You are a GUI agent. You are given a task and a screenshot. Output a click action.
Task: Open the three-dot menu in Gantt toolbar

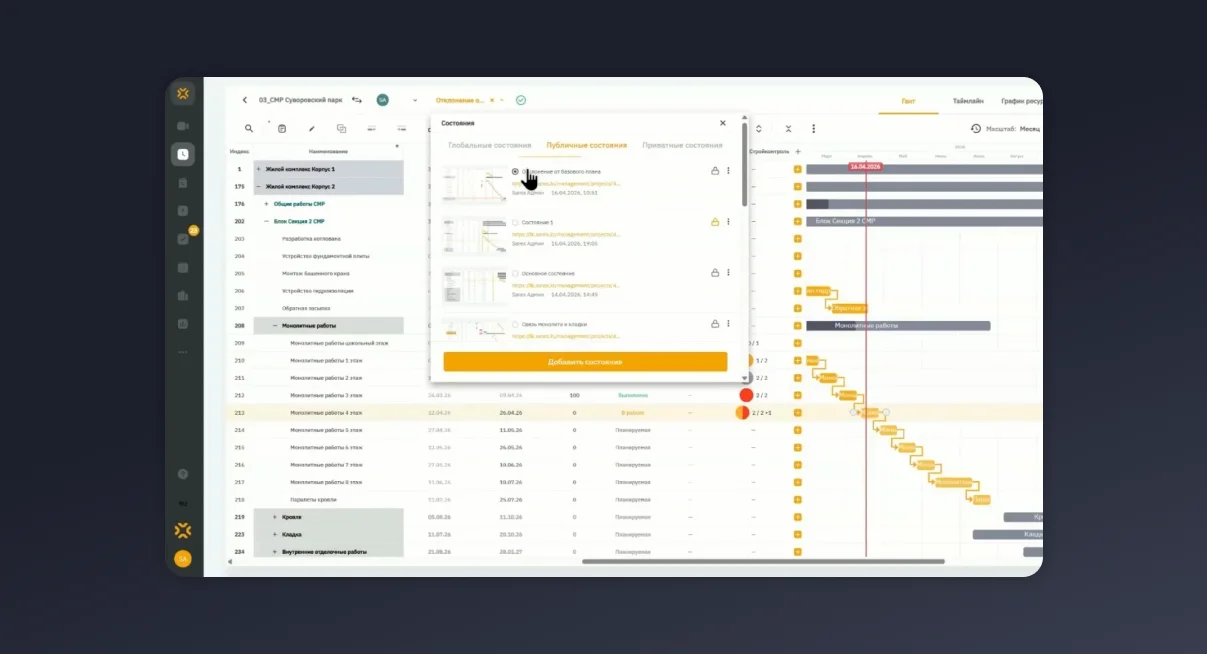(814, 128)
